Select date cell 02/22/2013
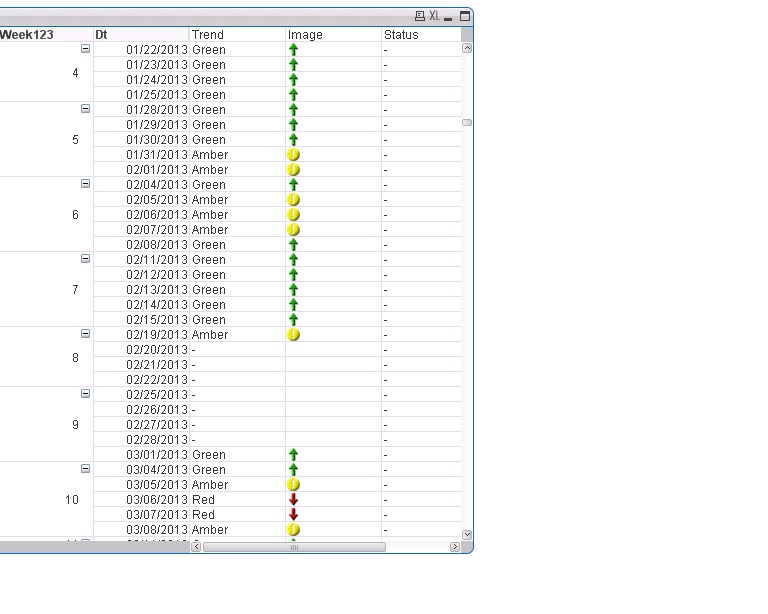The height and width of the screenshot is (614, 768). pyautogui.click(x=141, y=379)
